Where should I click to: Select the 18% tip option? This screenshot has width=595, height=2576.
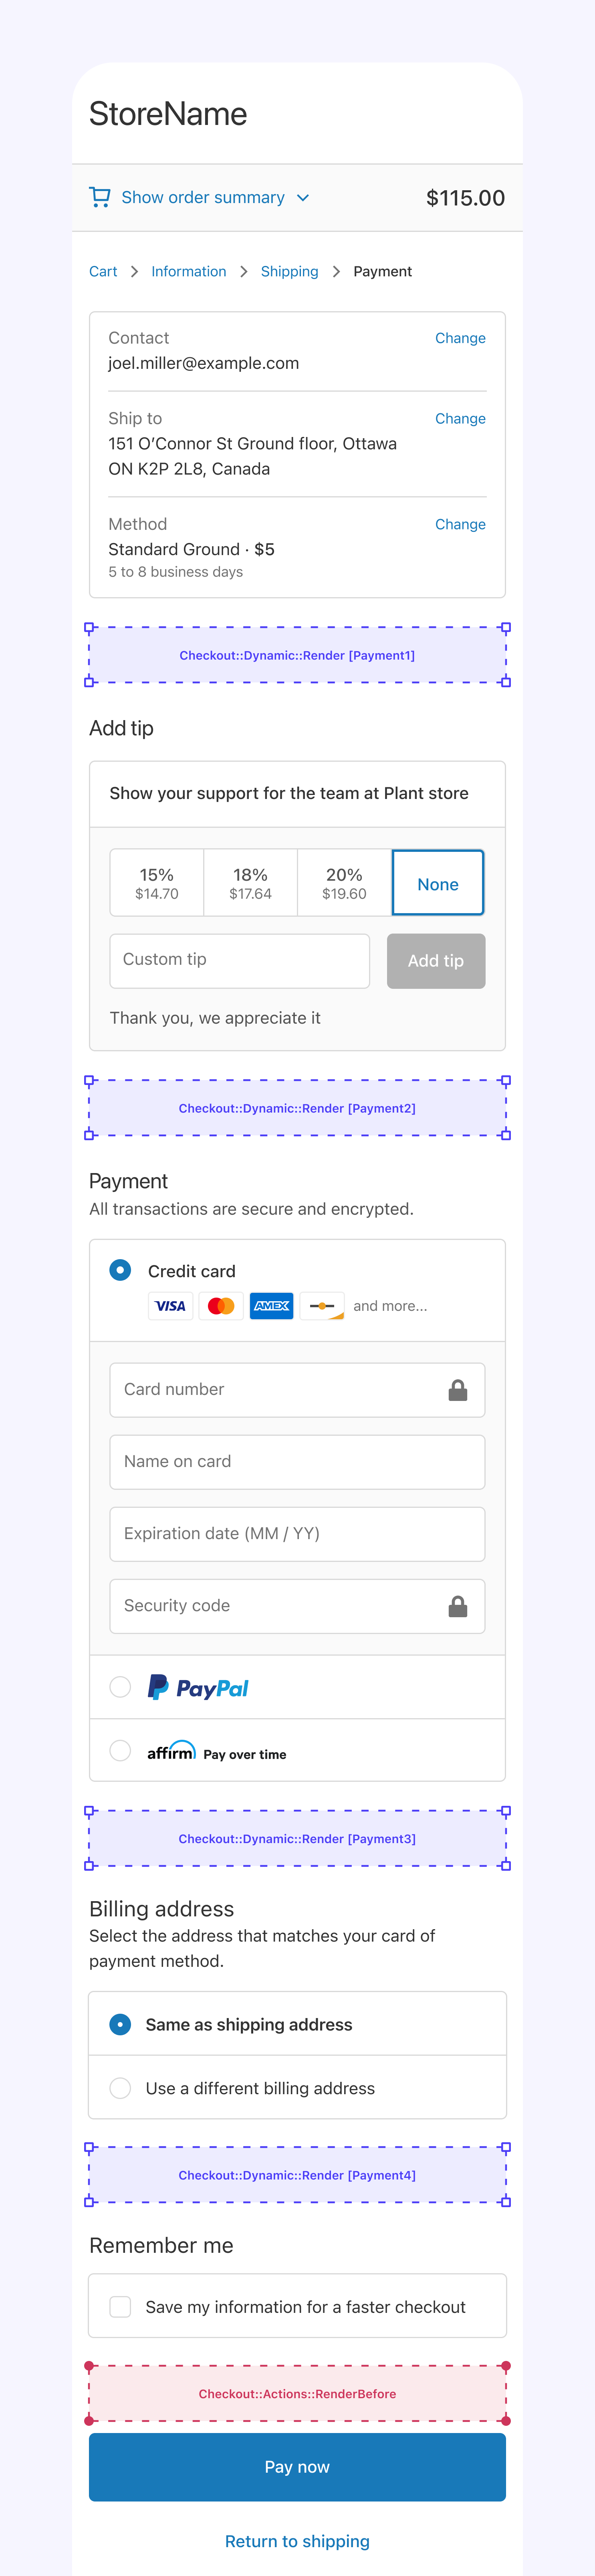tap(250, 883)
